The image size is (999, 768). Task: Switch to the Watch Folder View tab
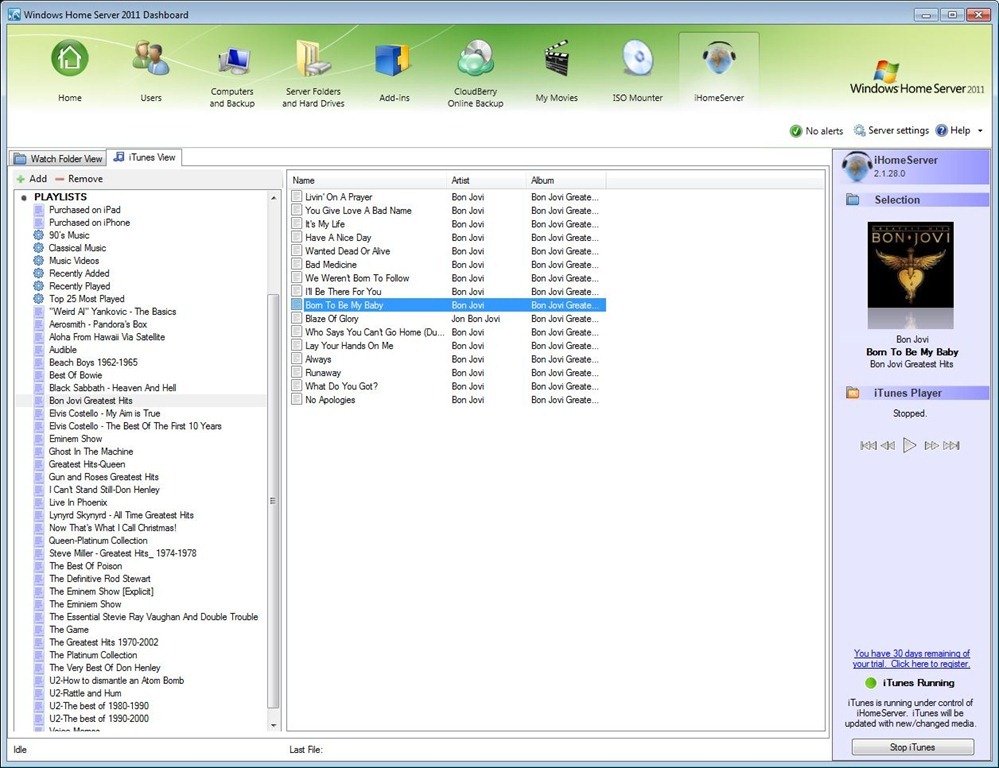[58, 159]
